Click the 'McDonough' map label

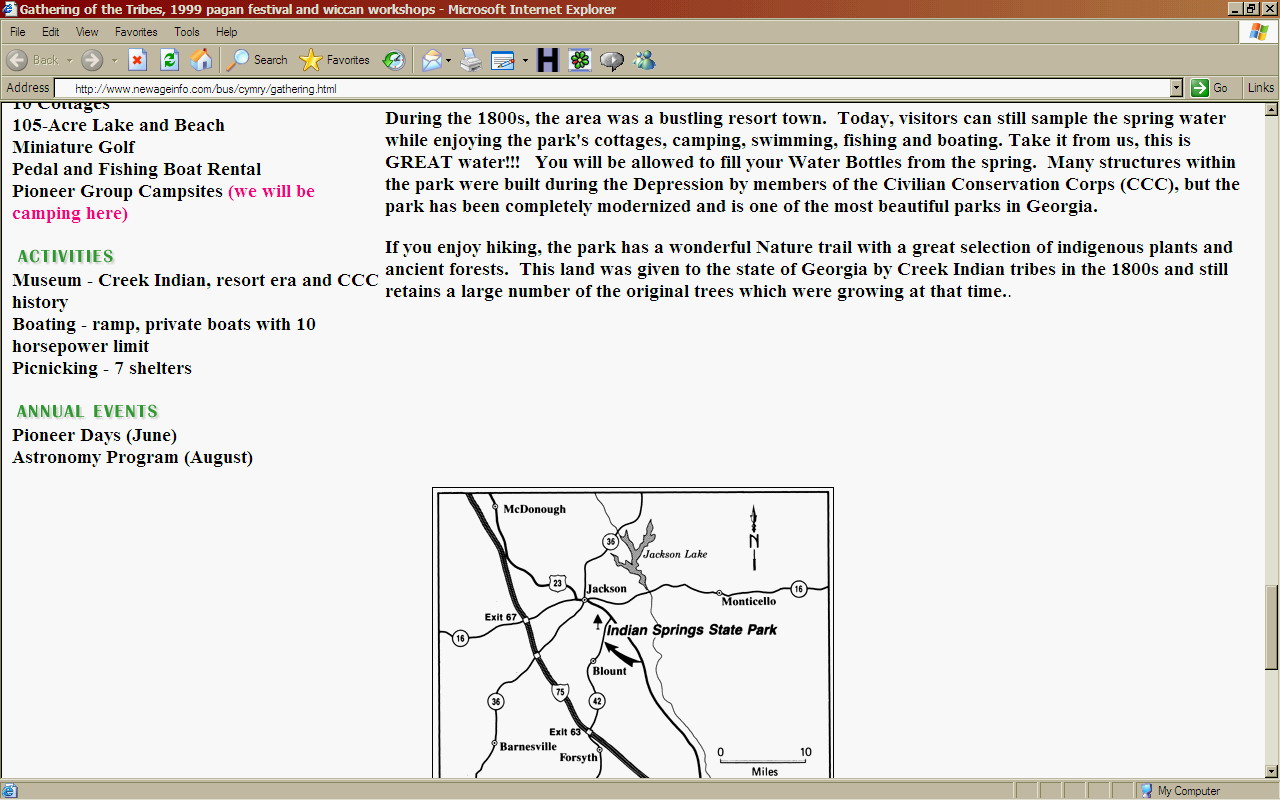534,509
